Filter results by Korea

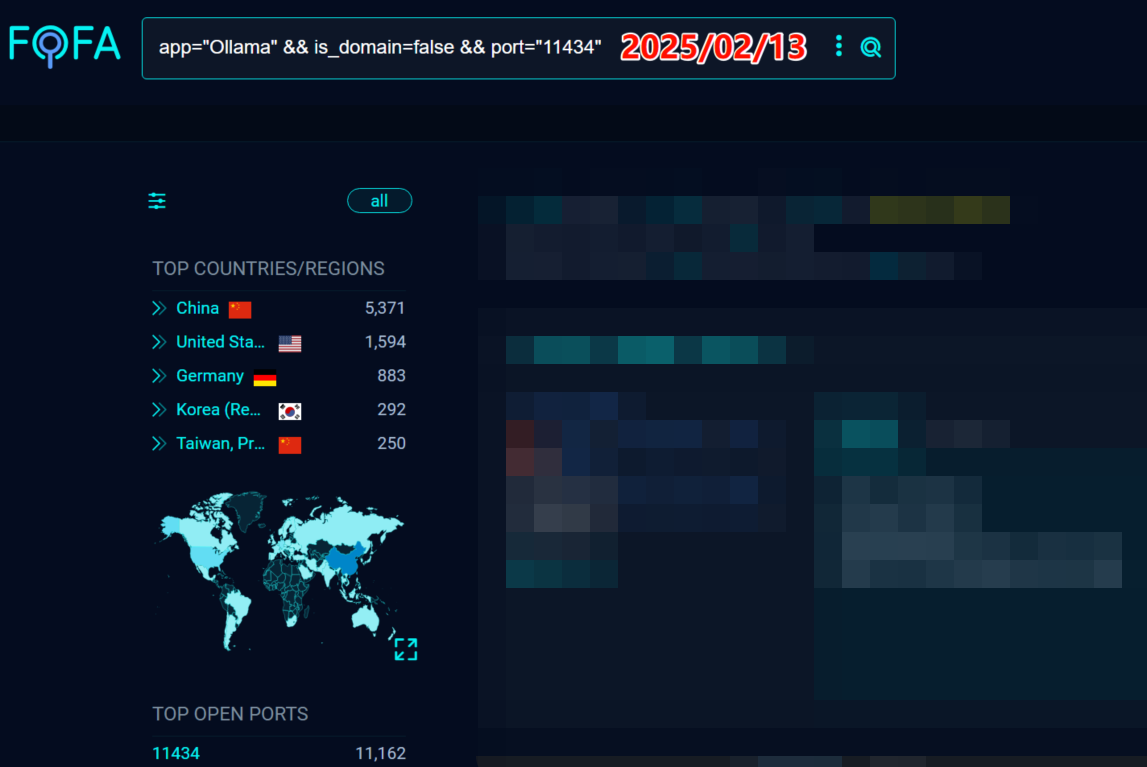pyautogui.click(x=219, y=410)
